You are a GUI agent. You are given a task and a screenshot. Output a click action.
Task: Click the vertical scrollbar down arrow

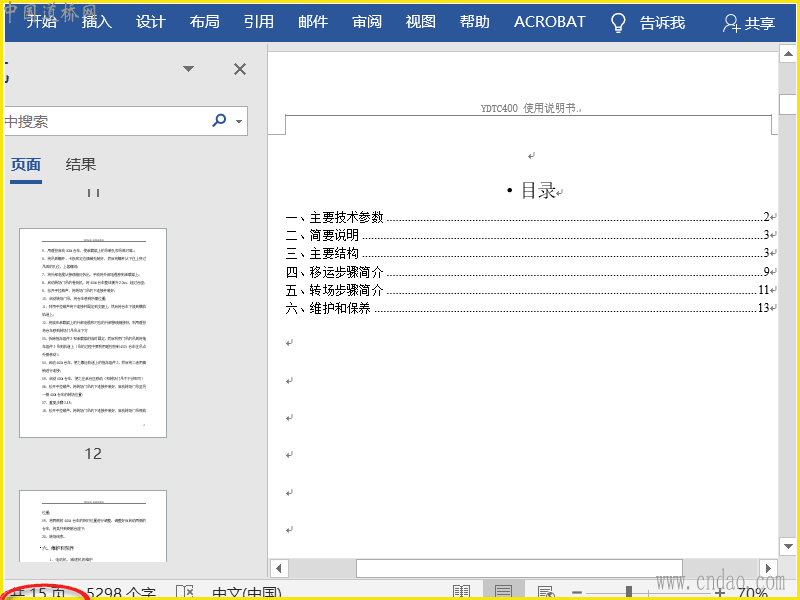pos(788,546)
